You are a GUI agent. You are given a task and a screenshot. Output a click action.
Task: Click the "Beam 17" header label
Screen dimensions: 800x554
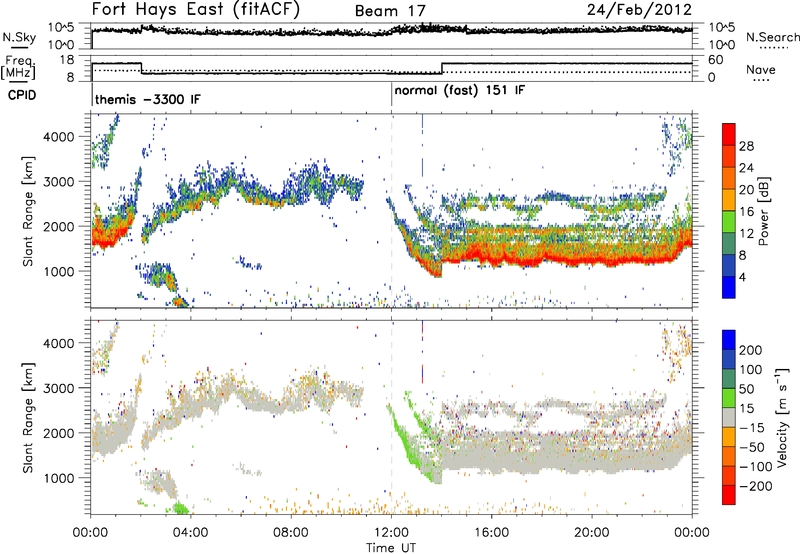coord(390,11)
